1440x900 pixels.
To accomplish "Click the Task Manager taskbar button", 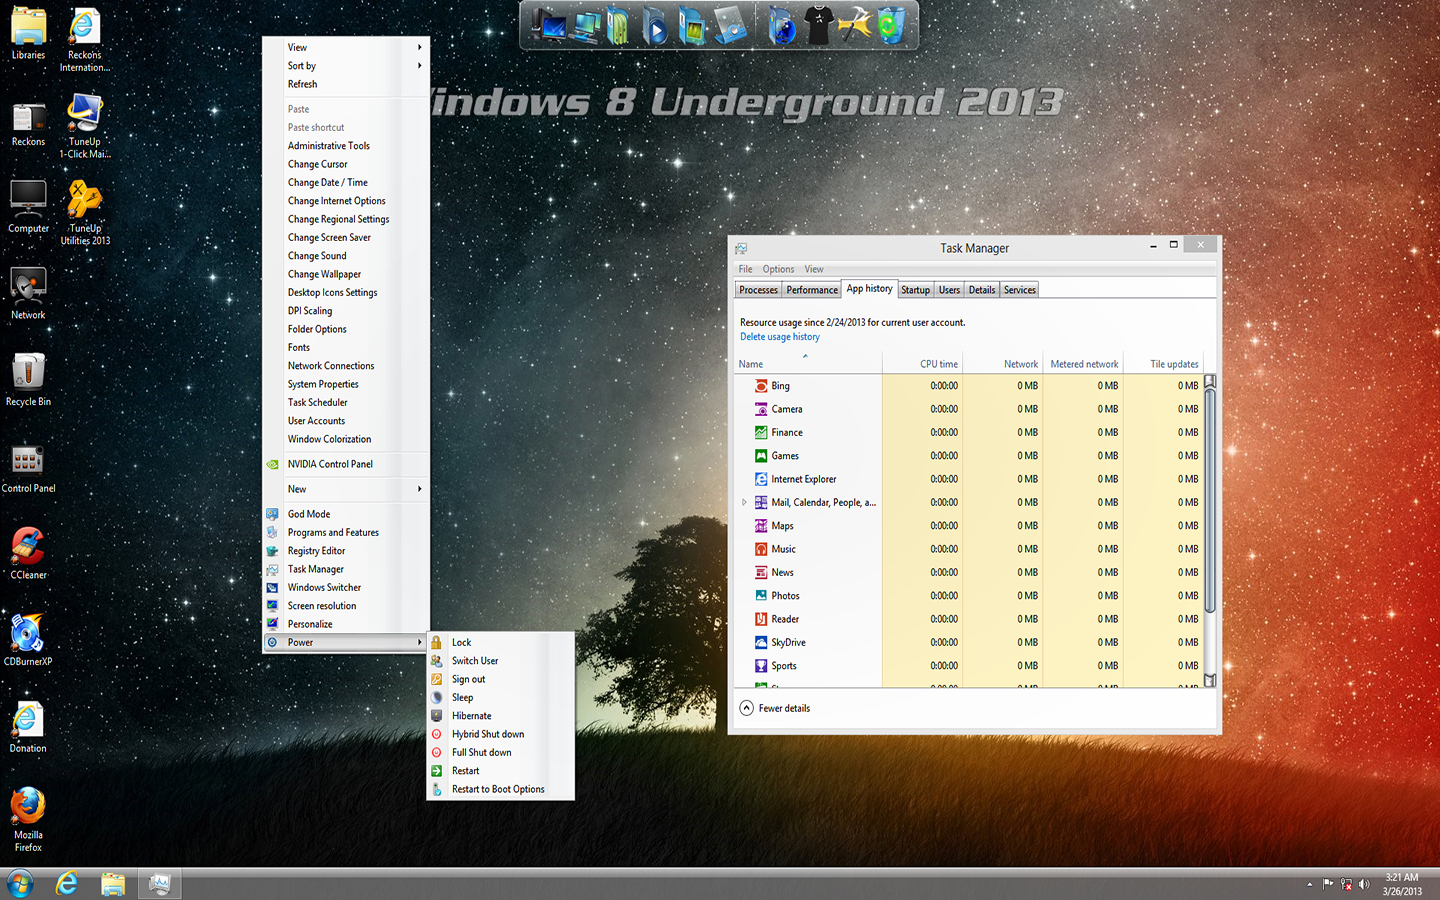I will pyautogui.click(x=160, y=883).
